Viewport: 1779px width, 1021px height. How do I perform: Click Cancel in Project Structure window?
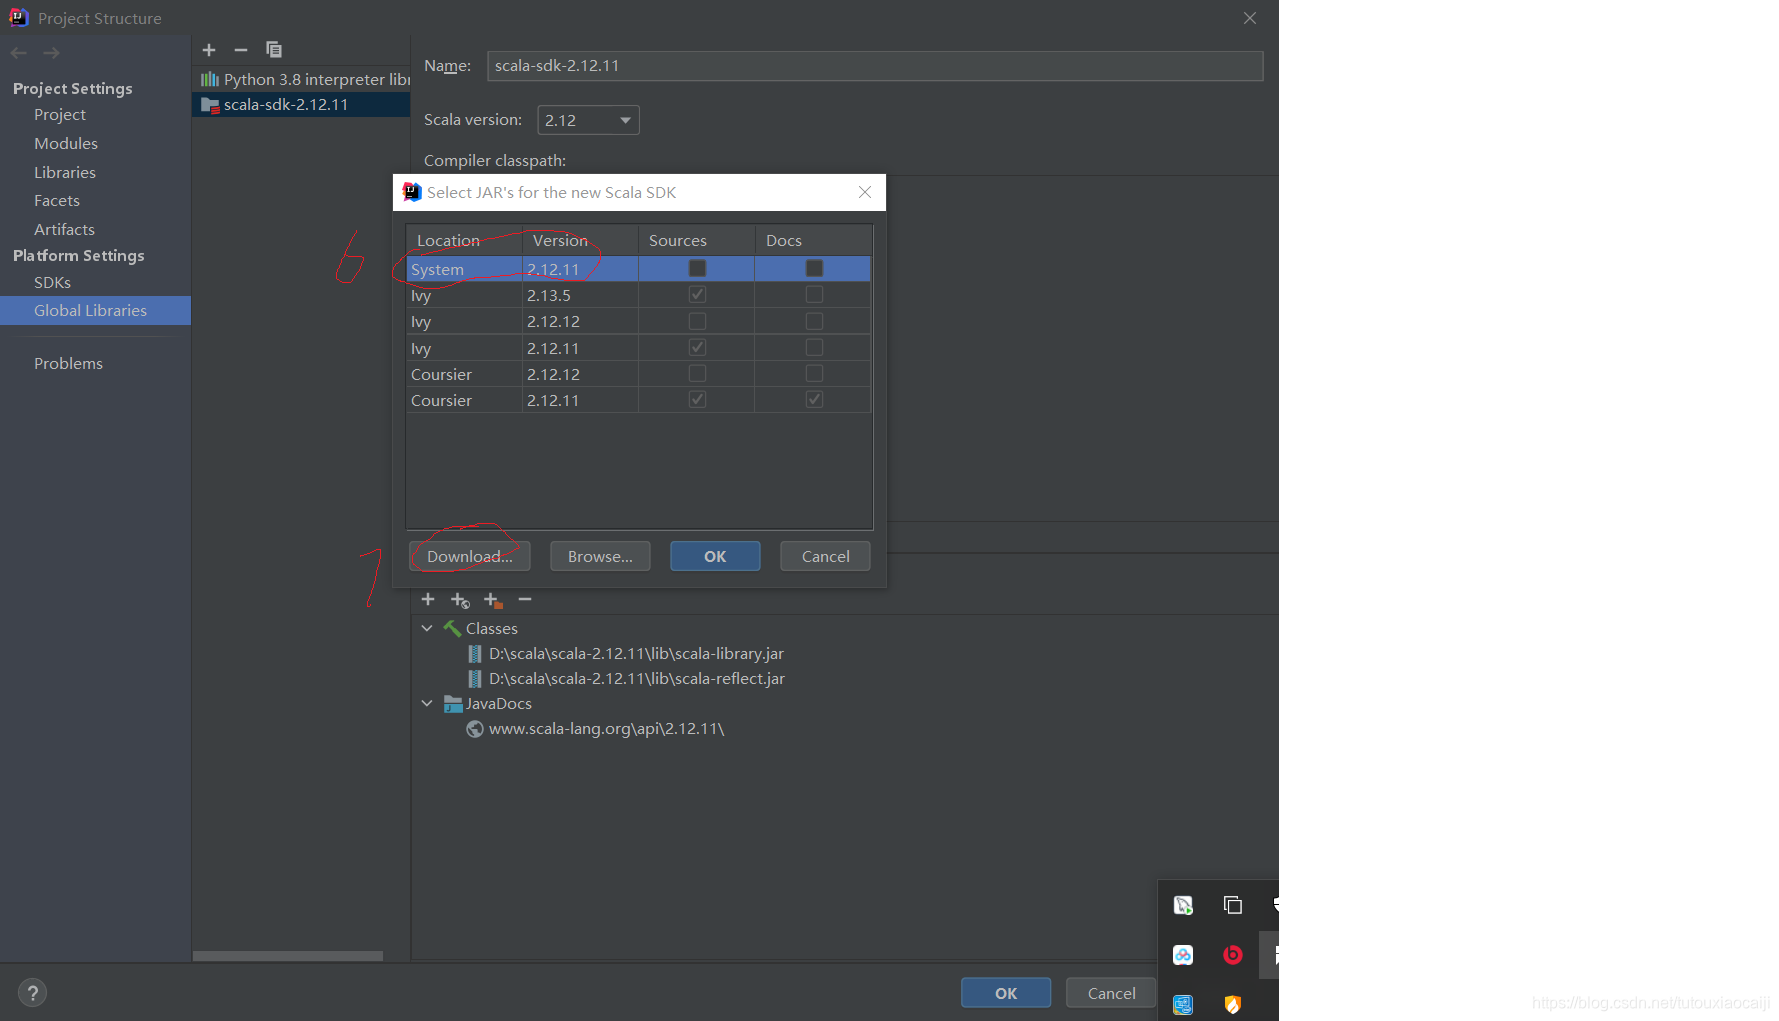pyautogui.click(x=1111, y=993)
